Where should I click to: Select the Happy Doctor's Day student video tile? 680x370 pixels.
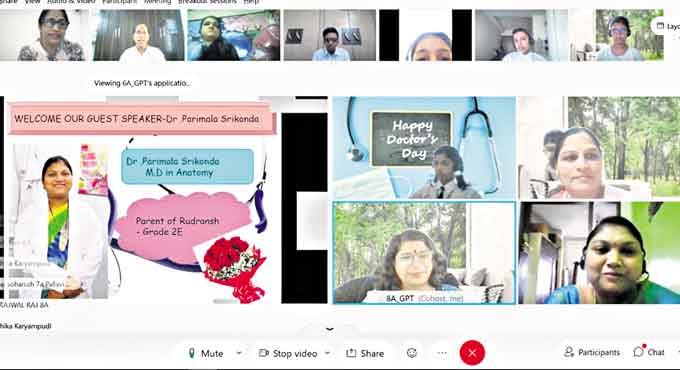point(424,147)
